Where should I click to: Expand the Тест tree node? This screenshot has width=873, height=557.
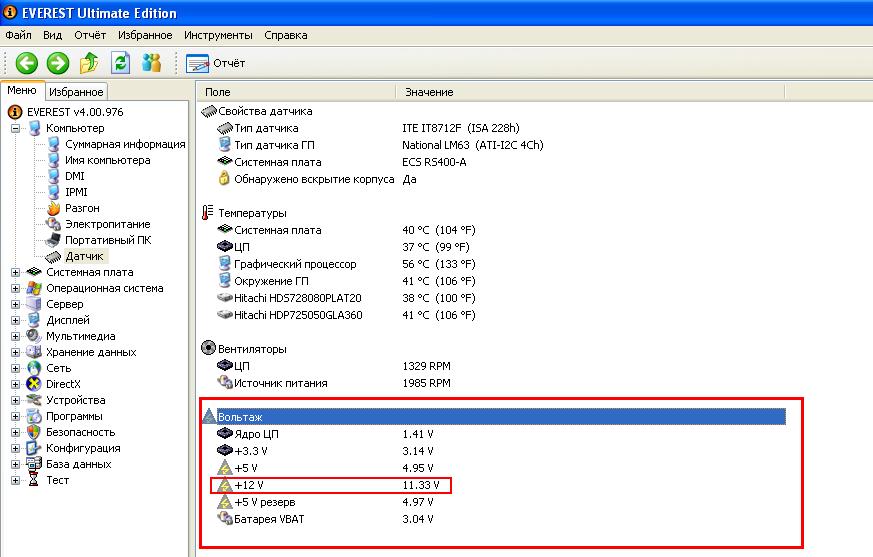(16, 480)
